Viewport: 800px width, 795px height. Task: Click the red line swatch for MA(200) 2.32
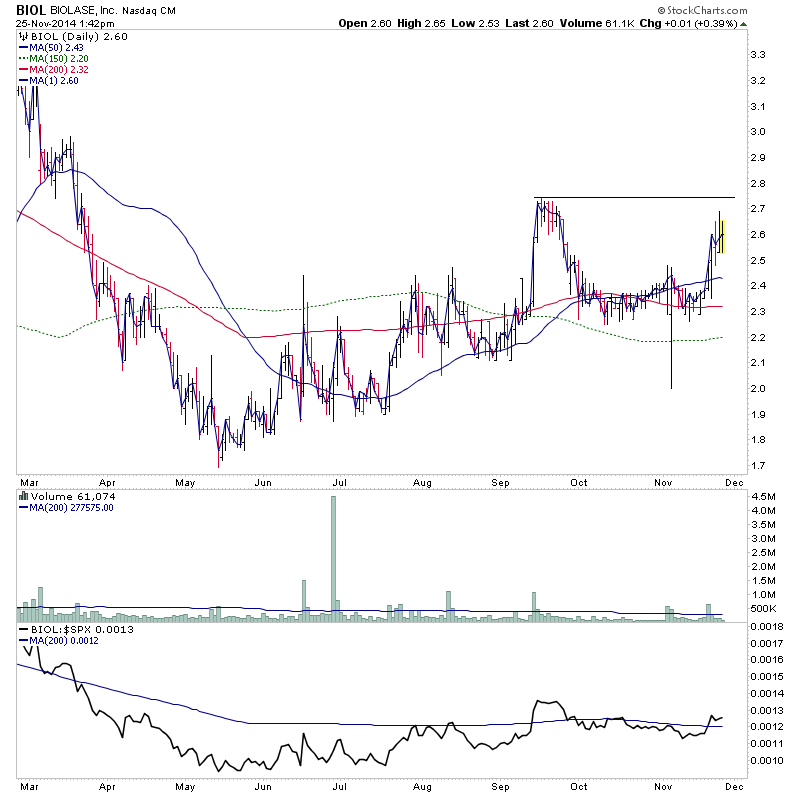coord(23,70)
